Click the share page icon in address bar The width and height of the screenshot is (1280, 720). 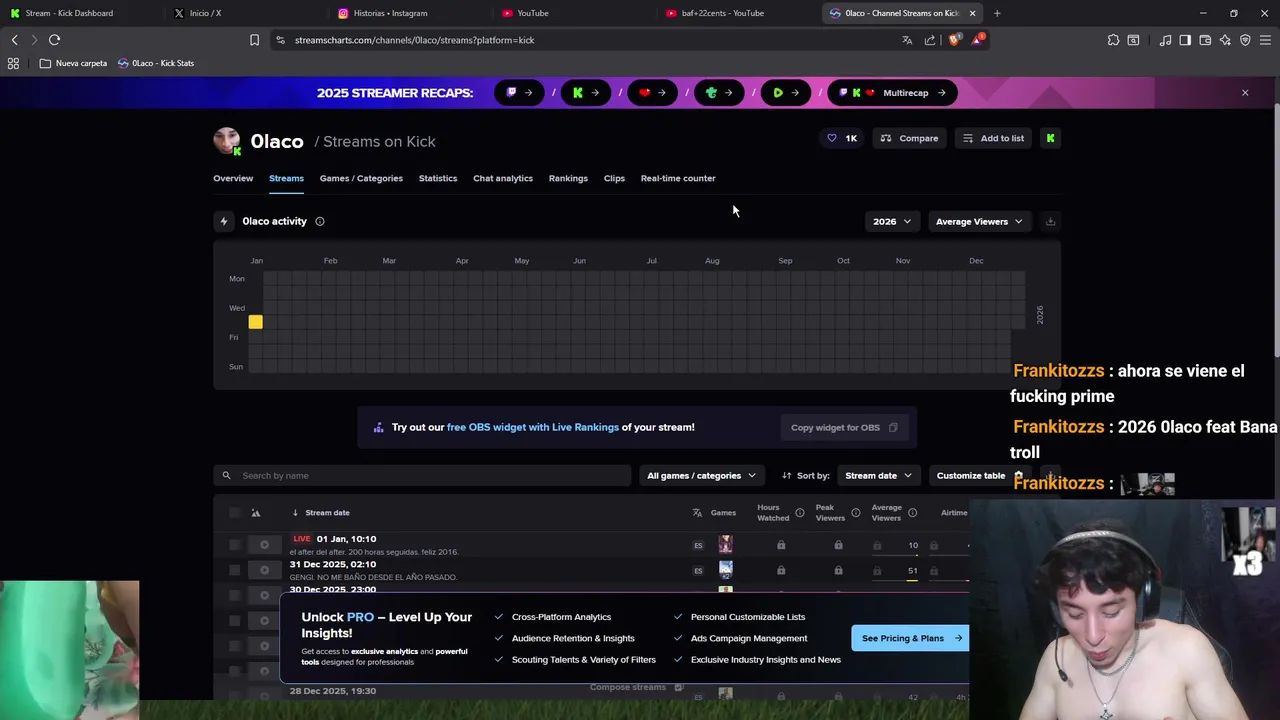pyautogui.click(x=930, y=40)
